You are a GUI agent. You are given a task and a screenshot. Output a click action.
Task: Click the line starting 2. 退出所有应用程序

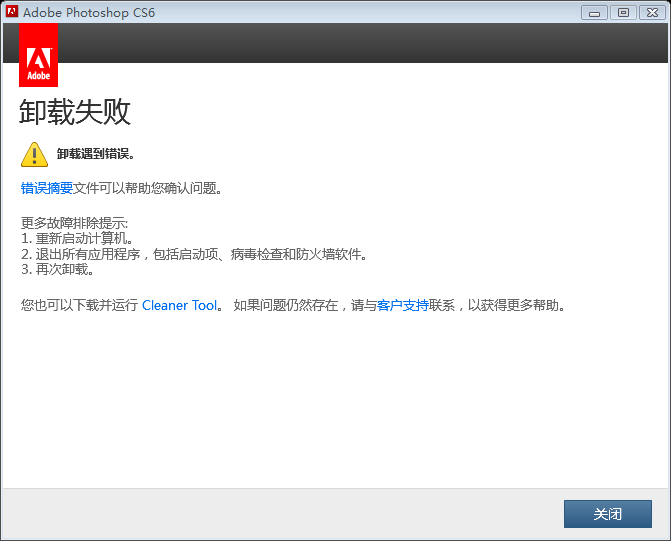click(x=195, y=254)
